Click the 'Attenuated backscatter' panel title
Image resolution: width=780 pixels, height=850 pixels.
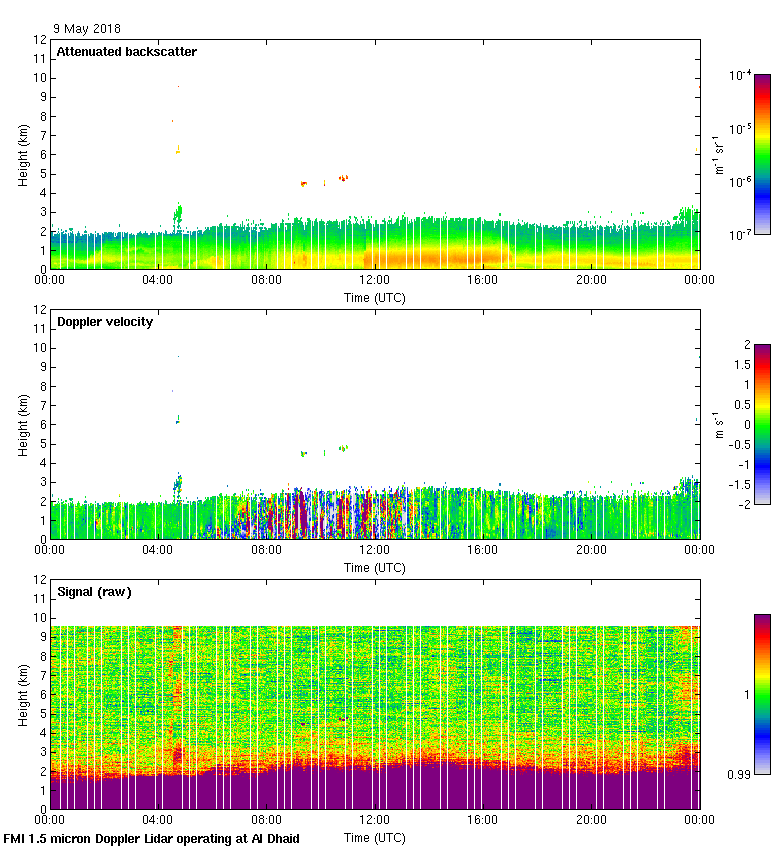[126, 51]
